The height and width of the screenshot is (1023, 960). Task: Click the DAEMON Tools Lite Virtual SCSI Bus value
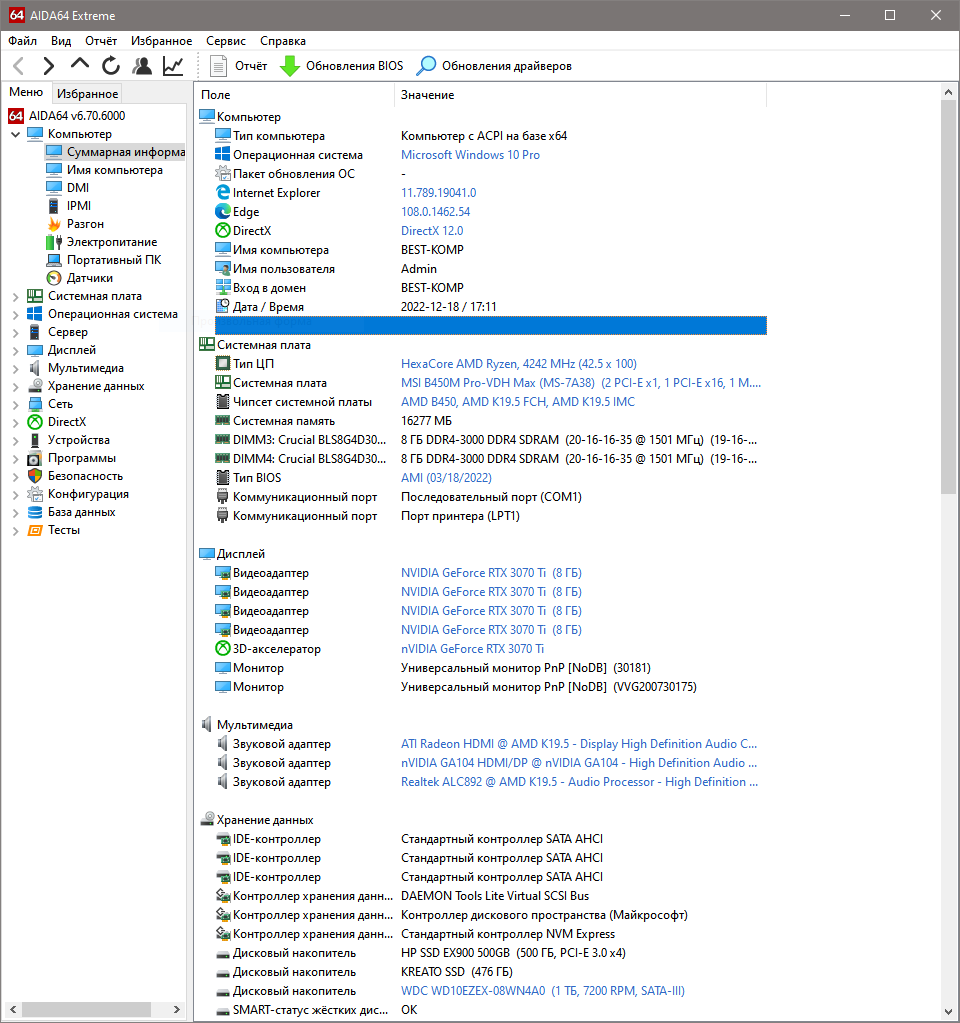pos(495,896)
